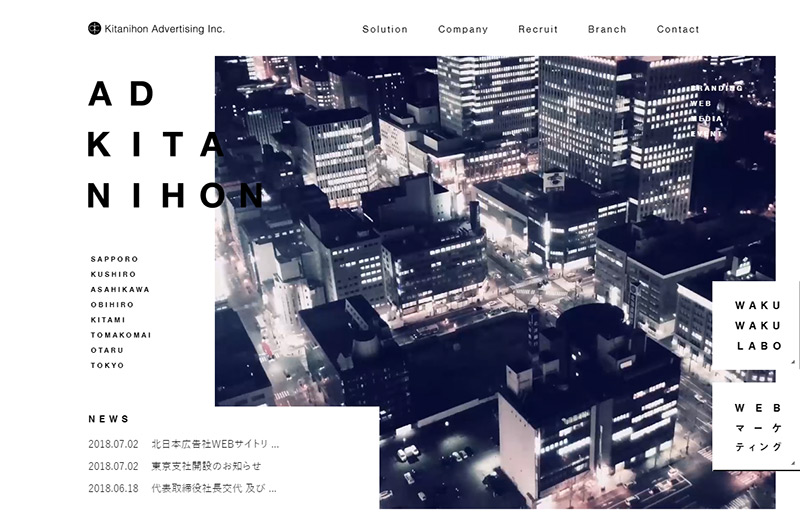Viewport: 800px width, 526px height.
Task: Open news item dated 2018.07.02 北日本広告社WEBサイト
Action: point(184,444)
